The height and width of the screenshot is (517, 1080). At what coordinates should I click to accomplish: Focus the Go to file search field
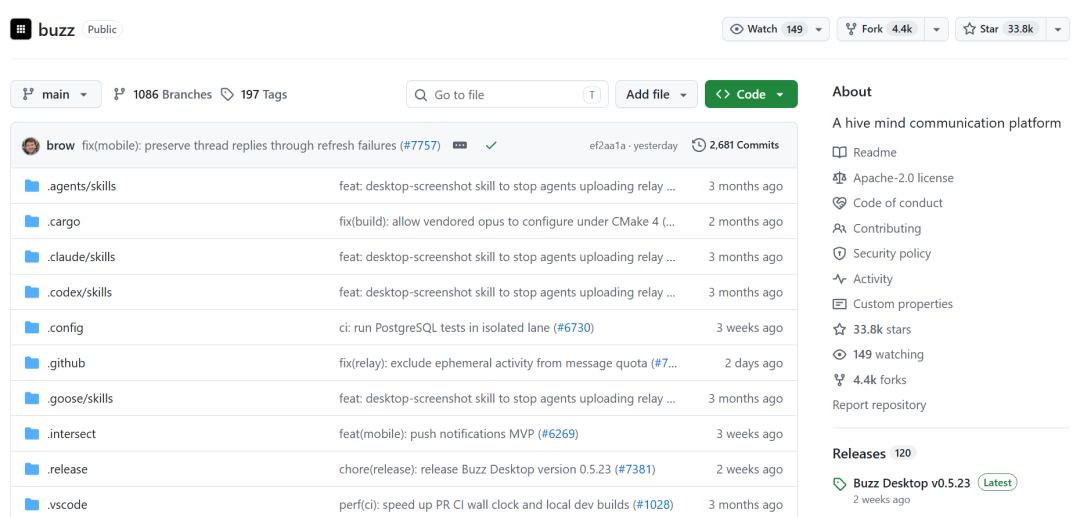click(x=507, y=94)
